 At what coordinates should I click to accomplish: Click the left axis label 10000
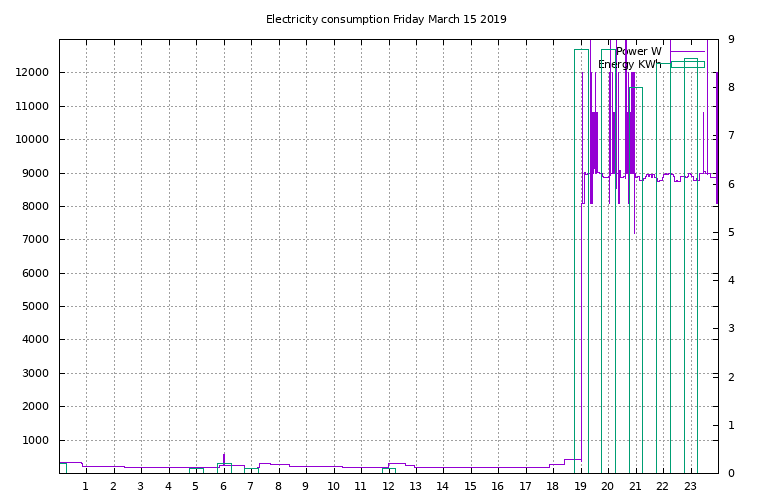tap(32, 140)
